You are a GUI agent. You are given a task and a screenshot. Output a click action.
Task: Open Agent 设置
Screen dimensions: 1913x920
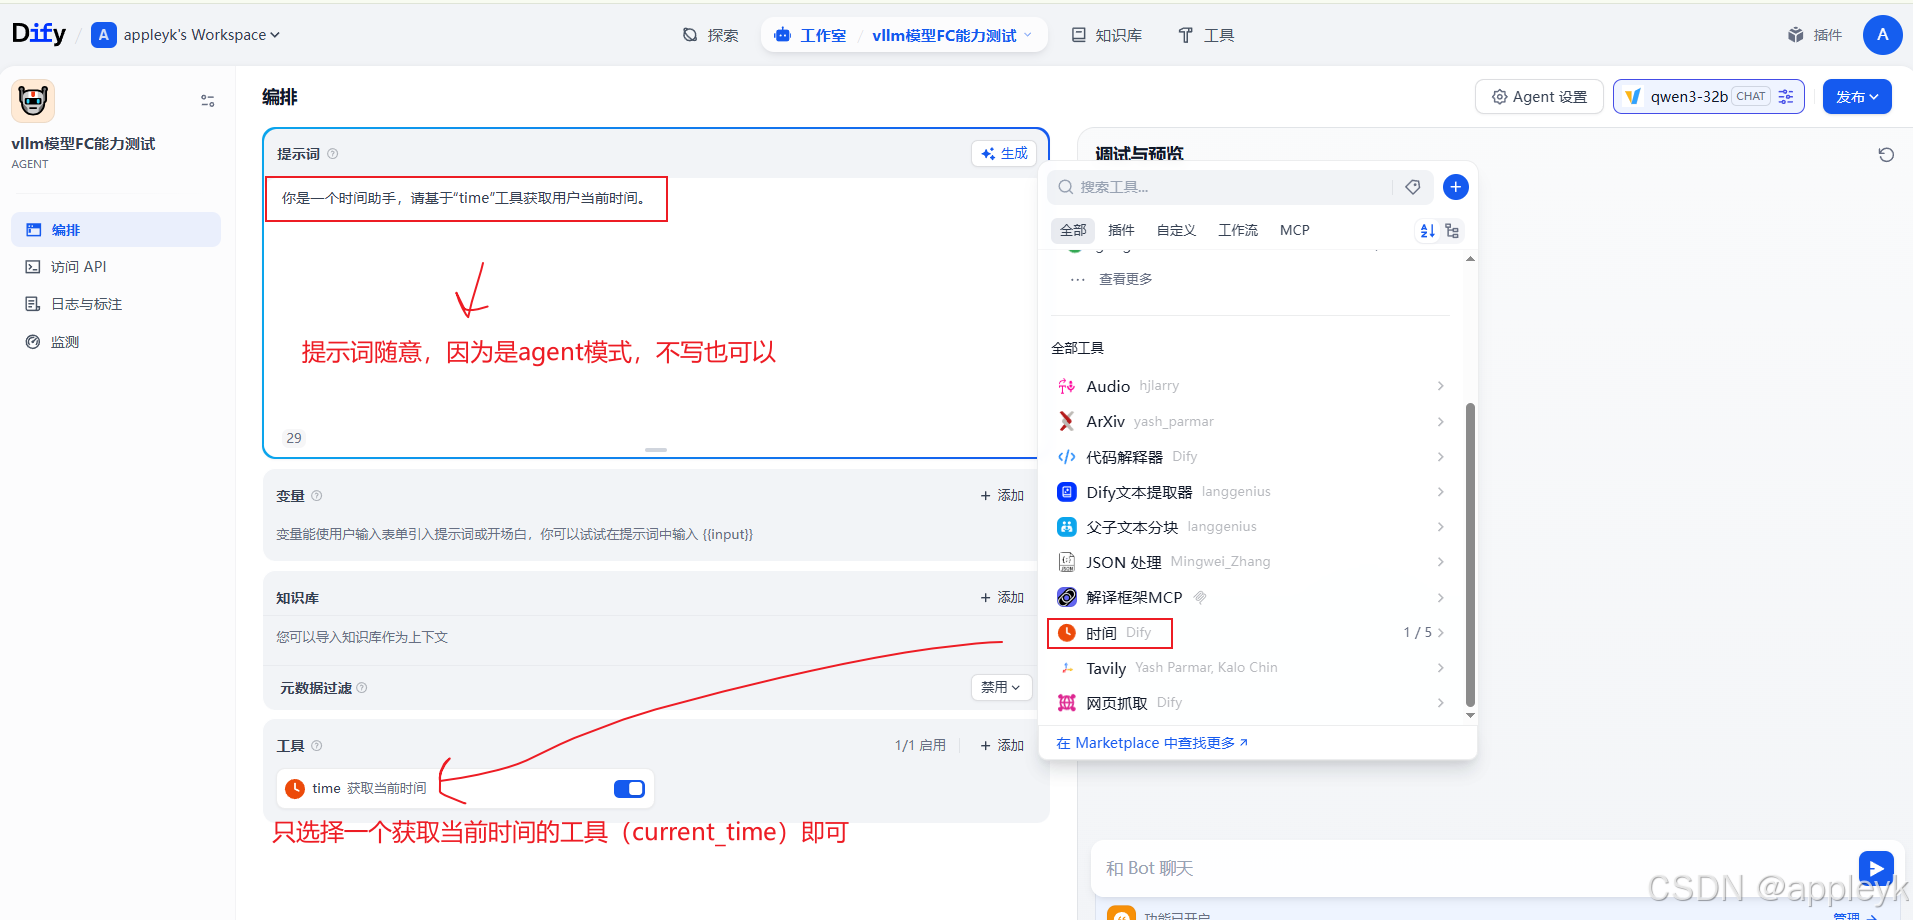pyautogui.click(x=1538, y=96)
